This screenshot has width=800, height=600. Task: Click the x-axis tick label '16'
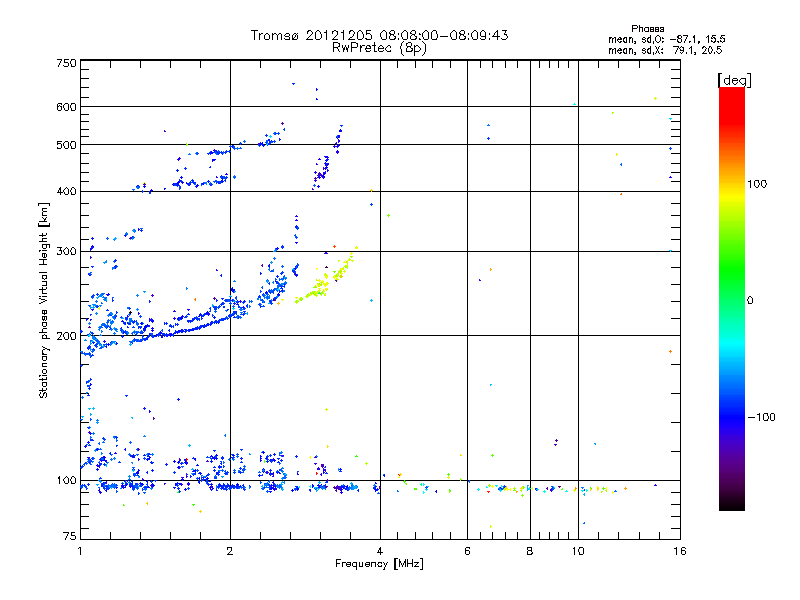(680, 551)
